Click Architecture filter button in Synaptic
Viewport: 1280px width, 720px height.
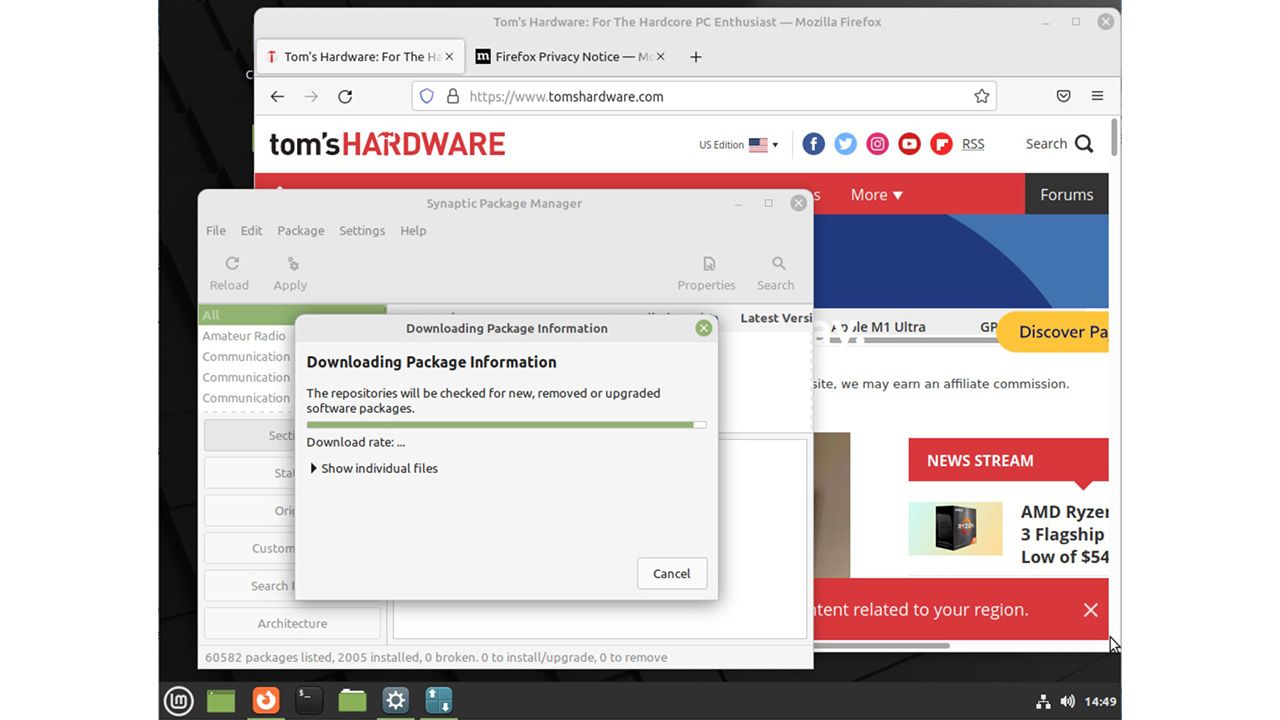pos(292,623)
